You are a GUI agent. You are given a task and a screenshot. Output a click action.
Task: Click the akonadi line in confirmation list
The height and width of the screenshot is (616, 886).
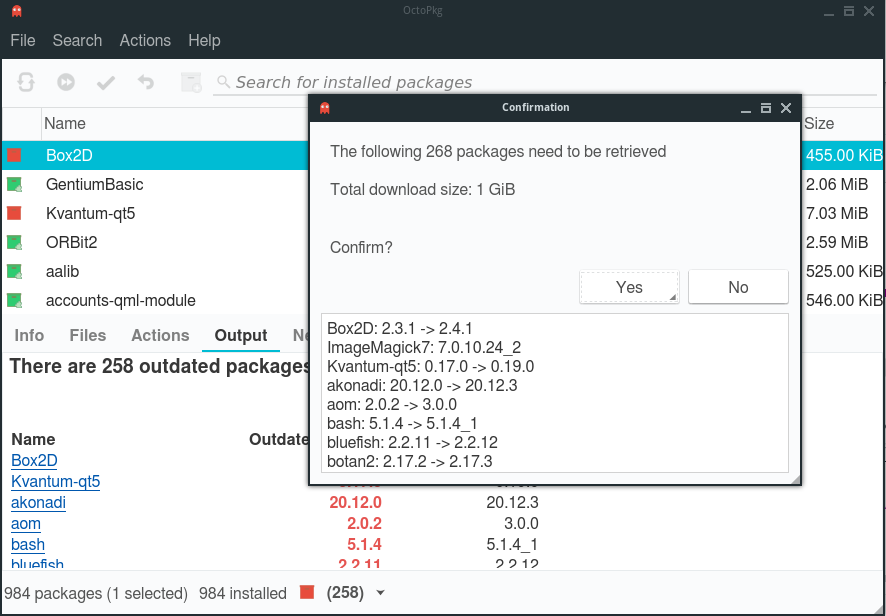pyautogui.click(x=422, y=385)
